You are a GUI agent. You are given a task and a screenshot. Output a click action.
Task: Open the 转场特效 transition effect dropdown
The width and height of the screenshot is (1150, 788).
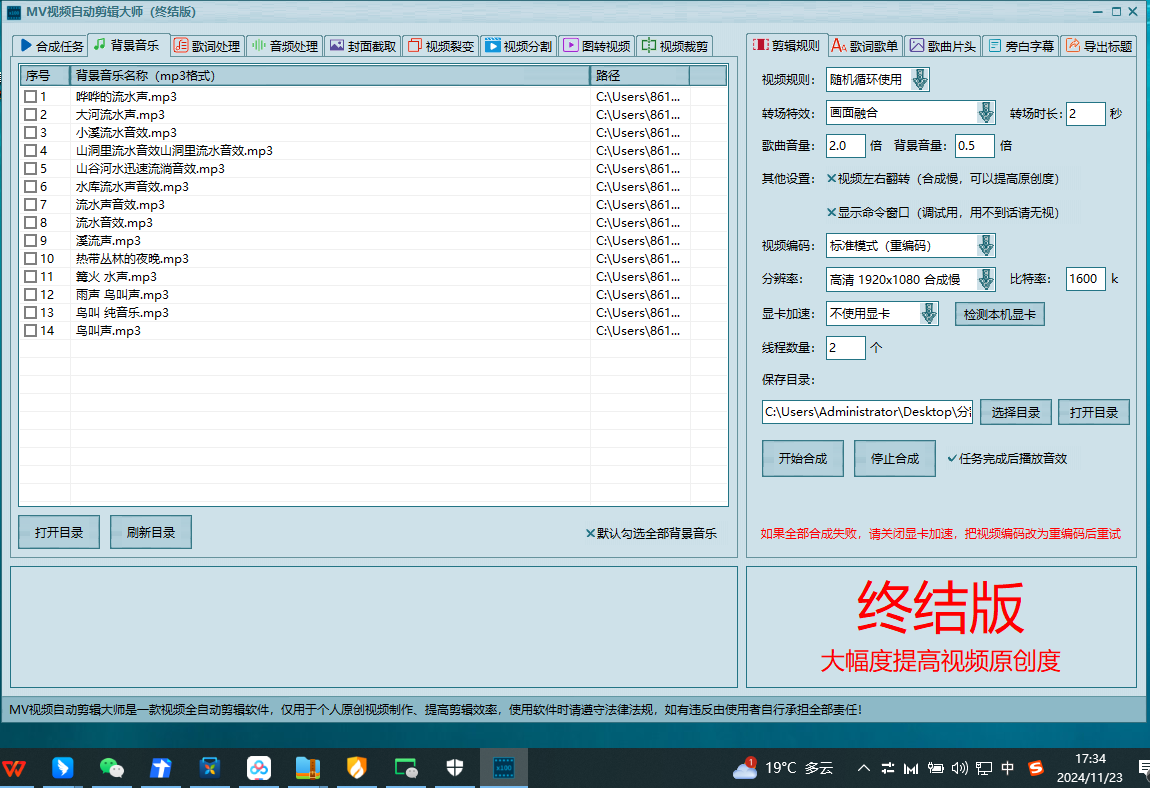click(985, 112)
